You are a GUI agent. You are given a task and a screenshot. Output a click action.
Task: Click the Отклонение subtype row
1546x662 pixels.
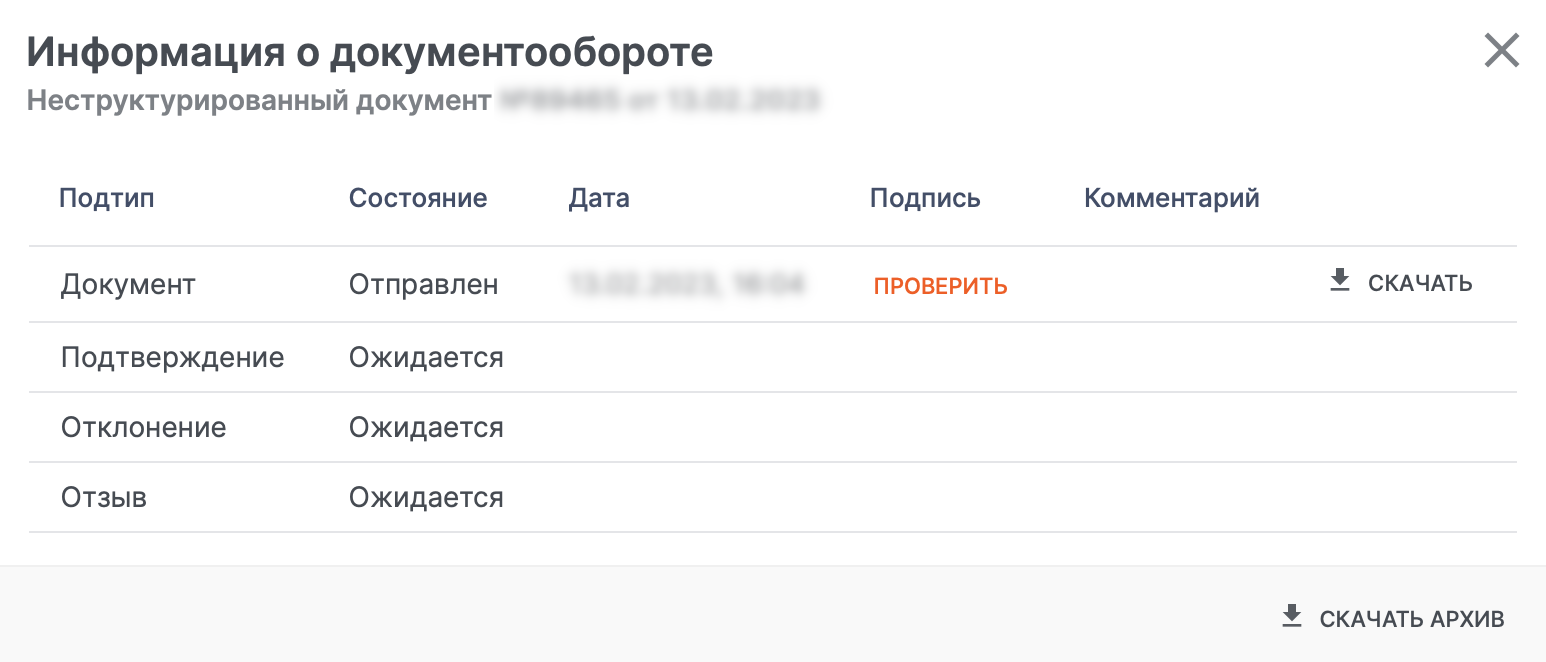click(144, 428)
